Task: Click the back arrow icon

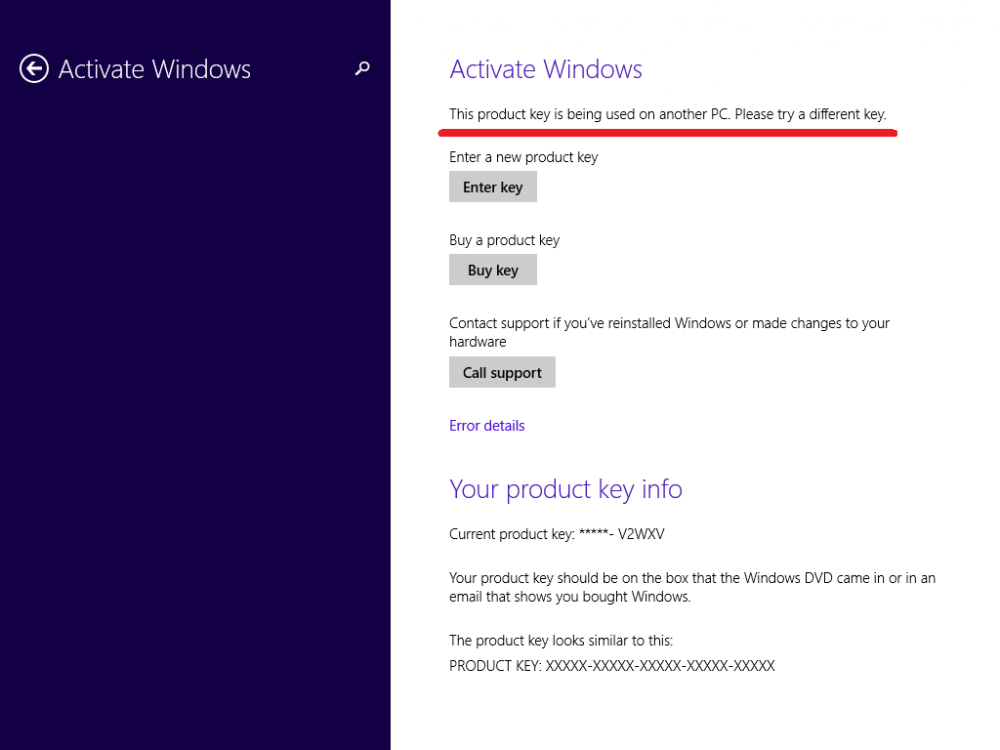Action: tap(34, 69)
